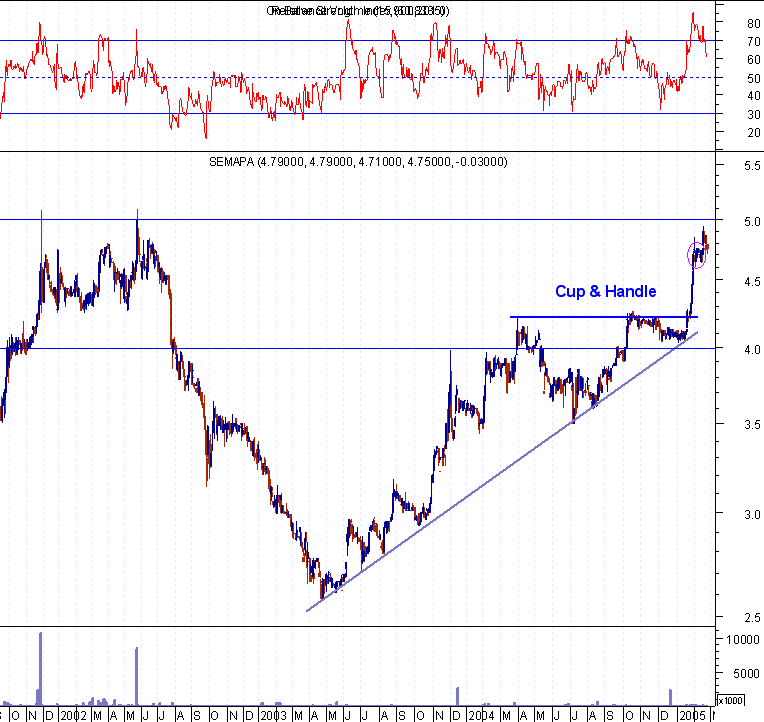
Task: Click the 10000 volume axis label
Action: pyautogui.click(x=743, y=640)
